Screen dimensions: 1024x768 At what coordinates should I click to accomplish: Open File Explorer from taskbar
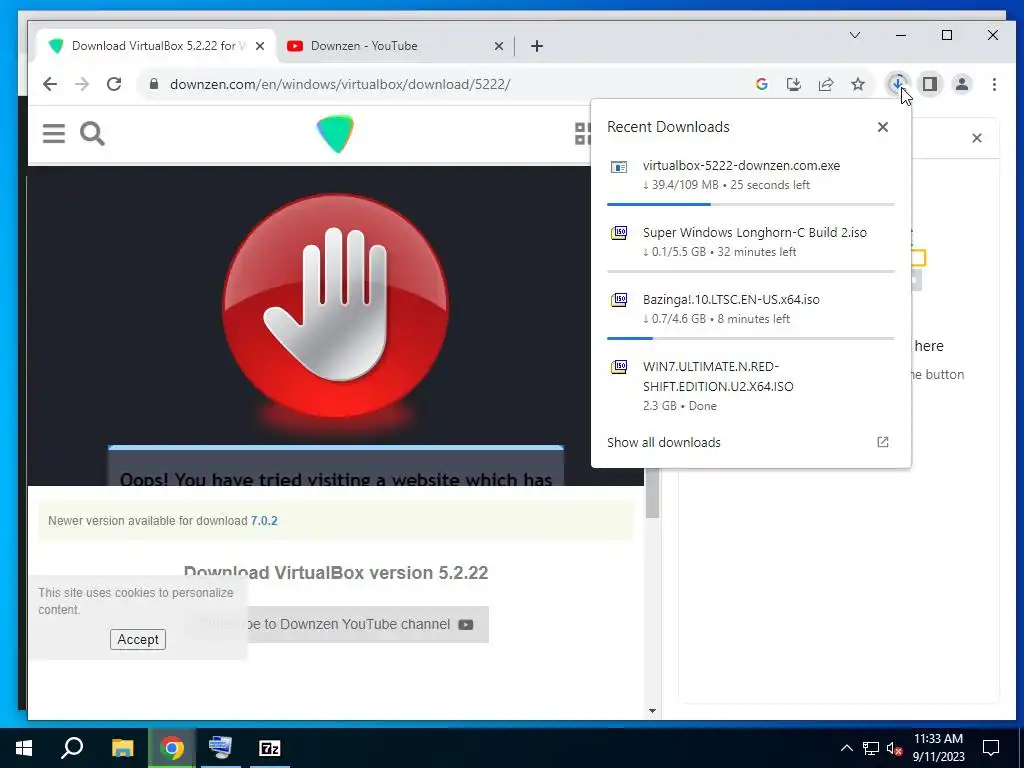122,748
